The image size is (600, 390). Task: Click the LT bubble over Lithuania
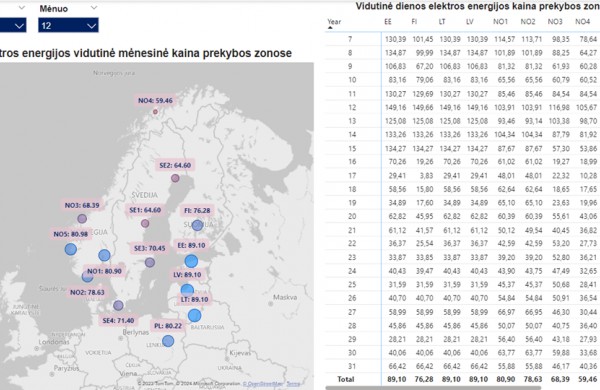pyautogui.click(x=194, y=315)
